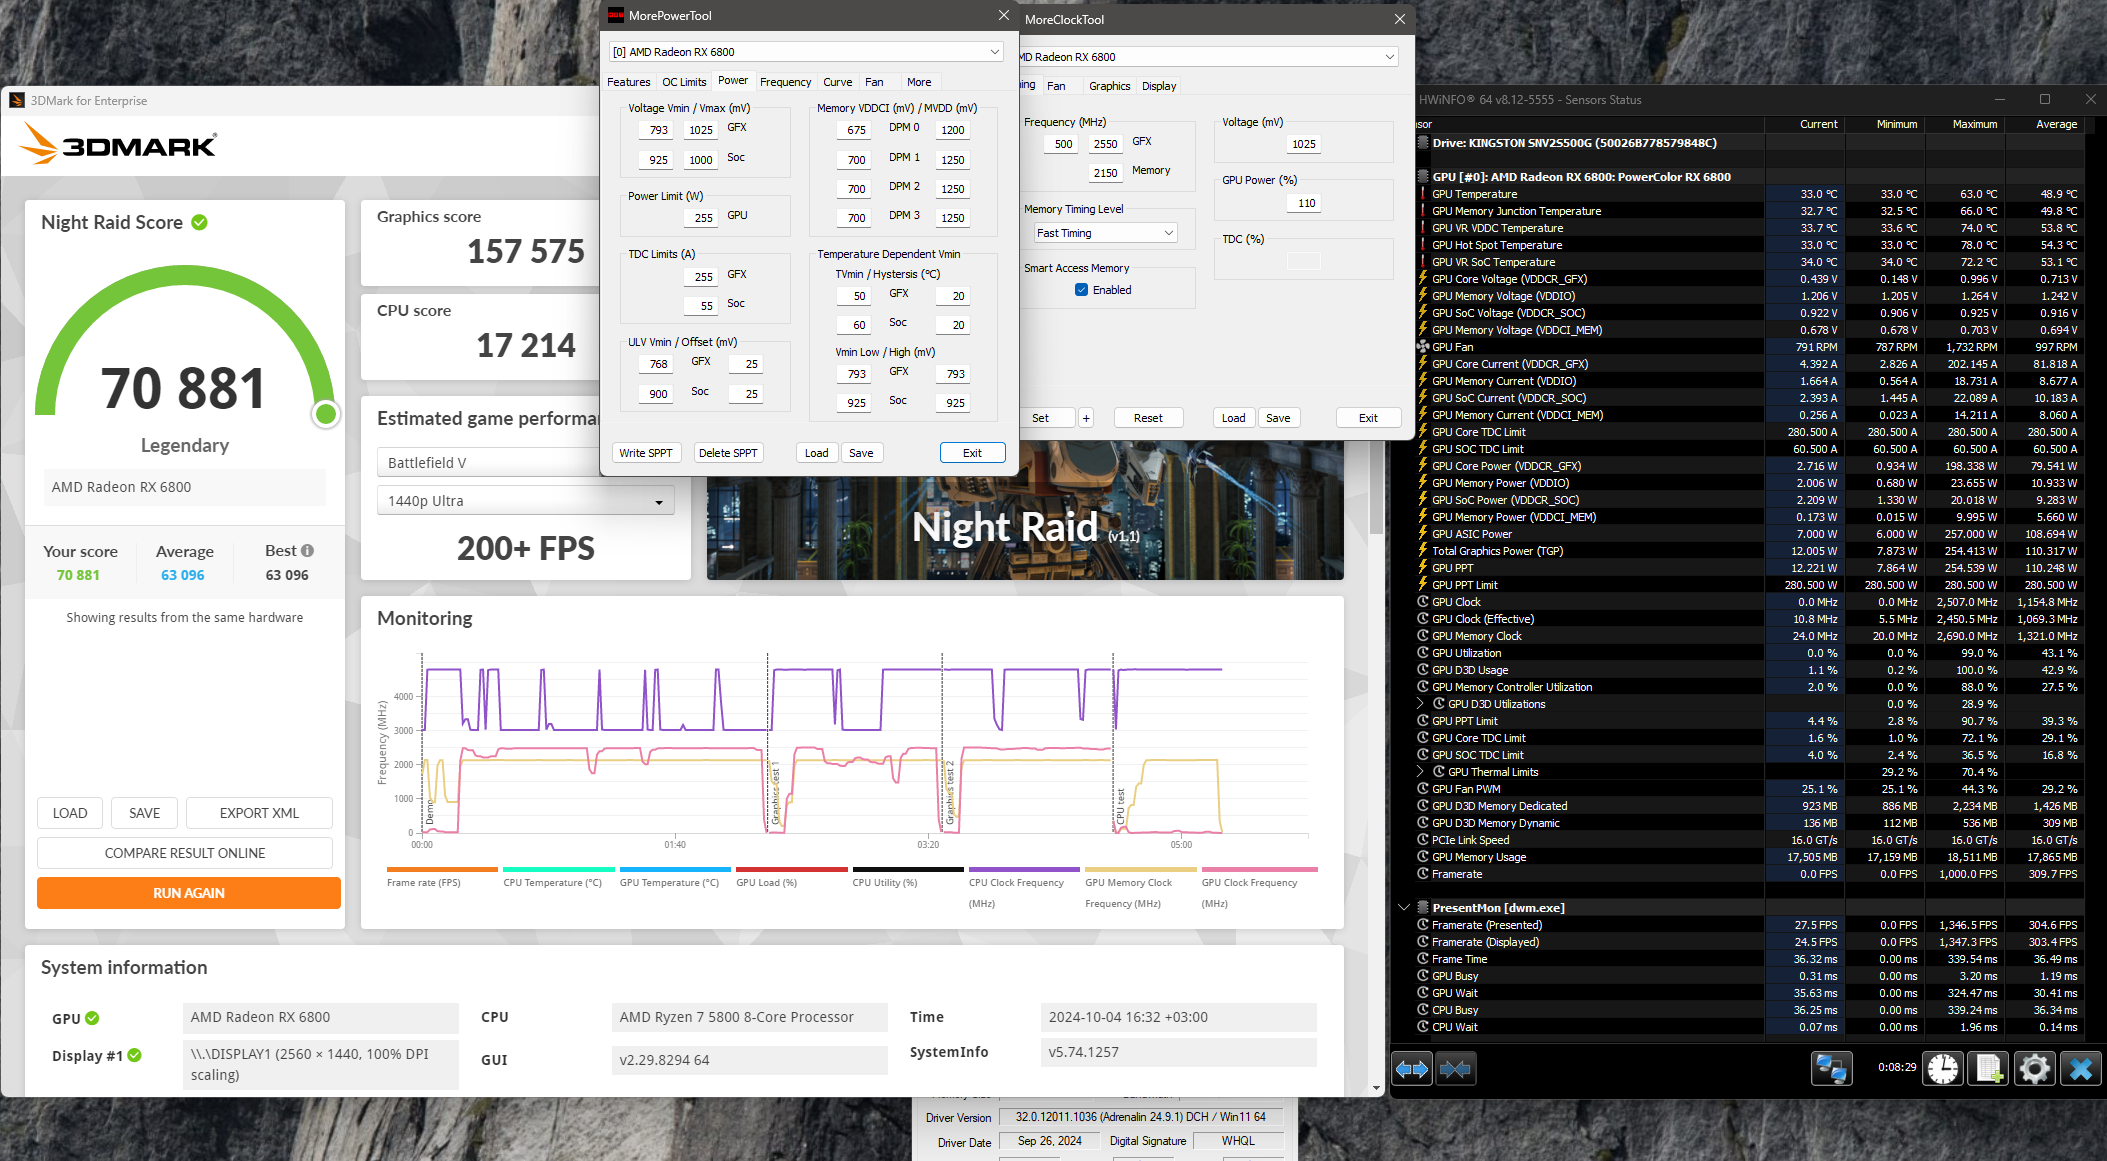Click the orange RUN AGAIN button

(188, 893)
